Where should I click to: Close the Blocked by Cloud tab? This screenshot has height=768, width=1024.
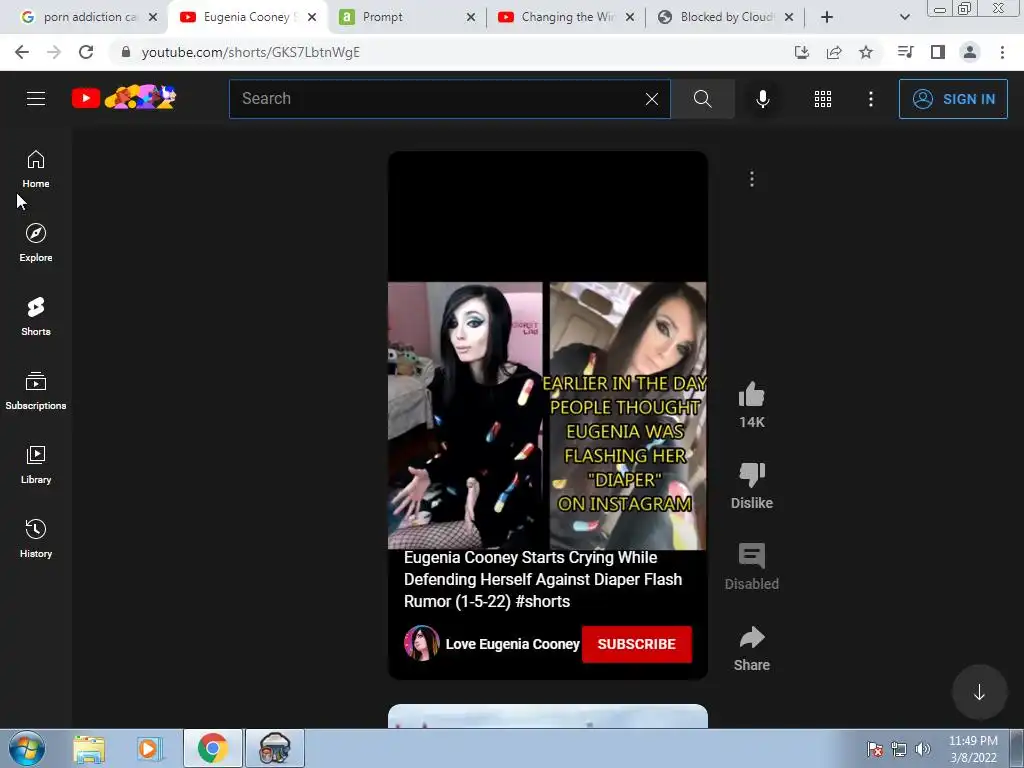[789, 18]
